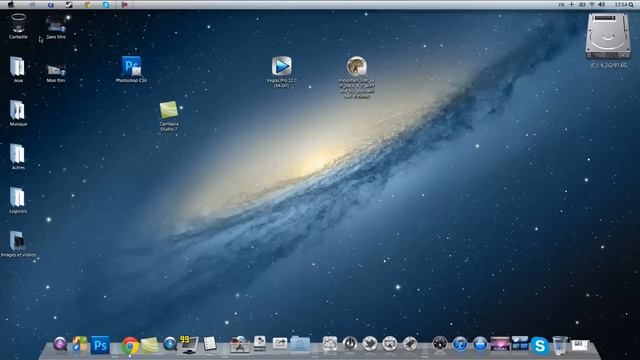Open Camtasia from the dock

click(x=150, y=345)
